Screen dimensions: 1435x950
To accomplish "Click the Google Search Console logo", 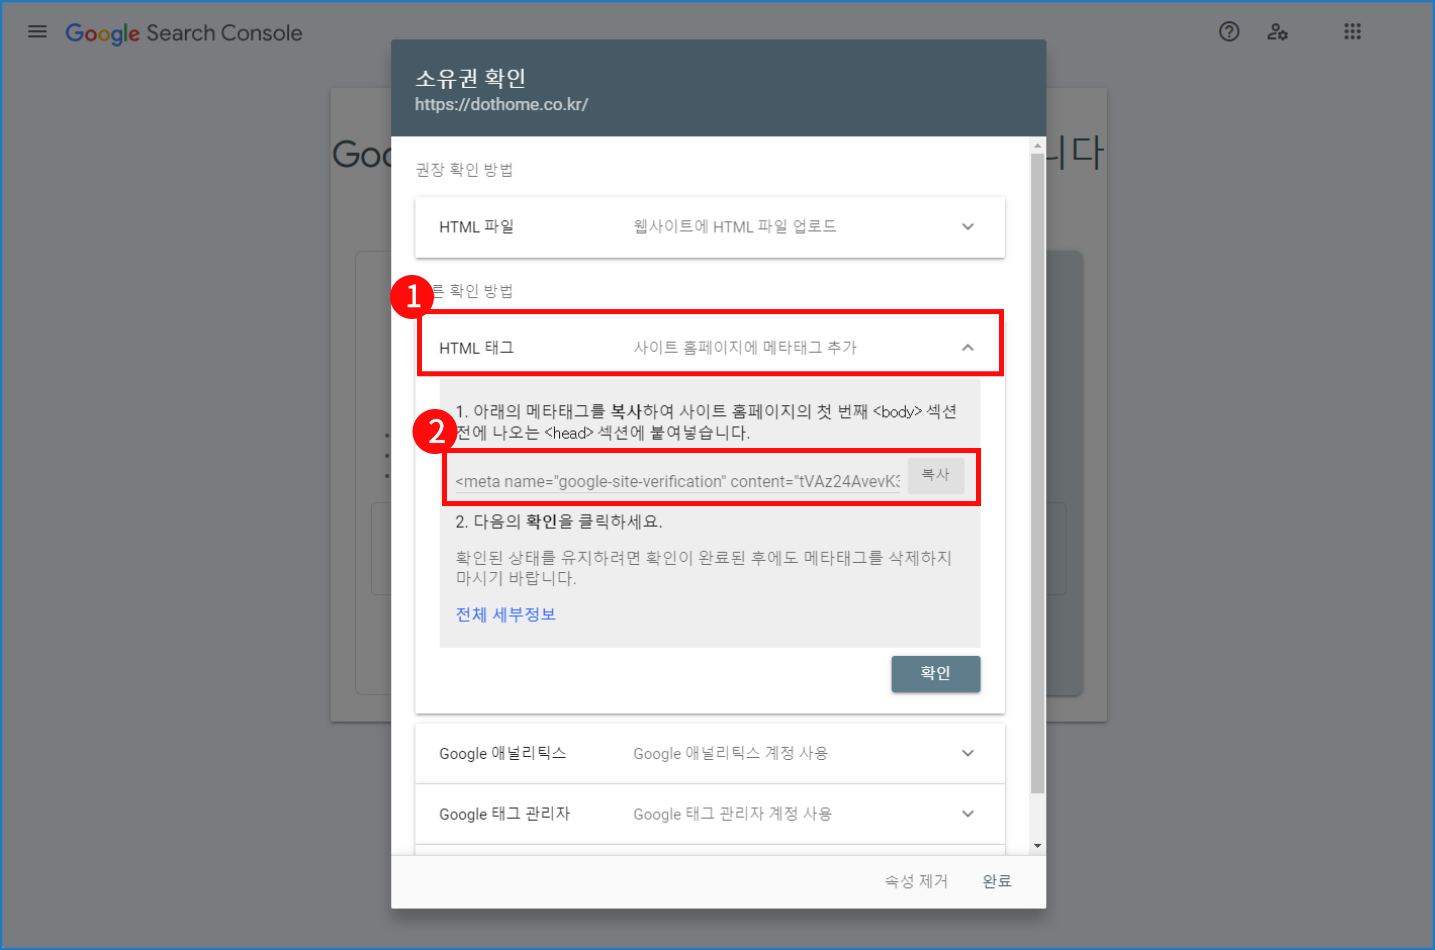I will click(184, 32).
